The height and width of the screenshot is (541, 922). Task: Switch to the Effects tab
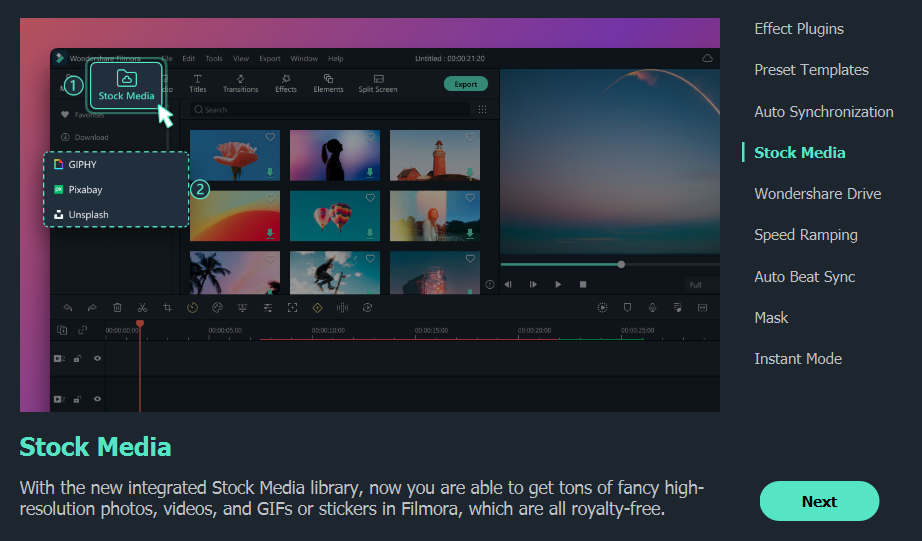(x=286, y=84)
